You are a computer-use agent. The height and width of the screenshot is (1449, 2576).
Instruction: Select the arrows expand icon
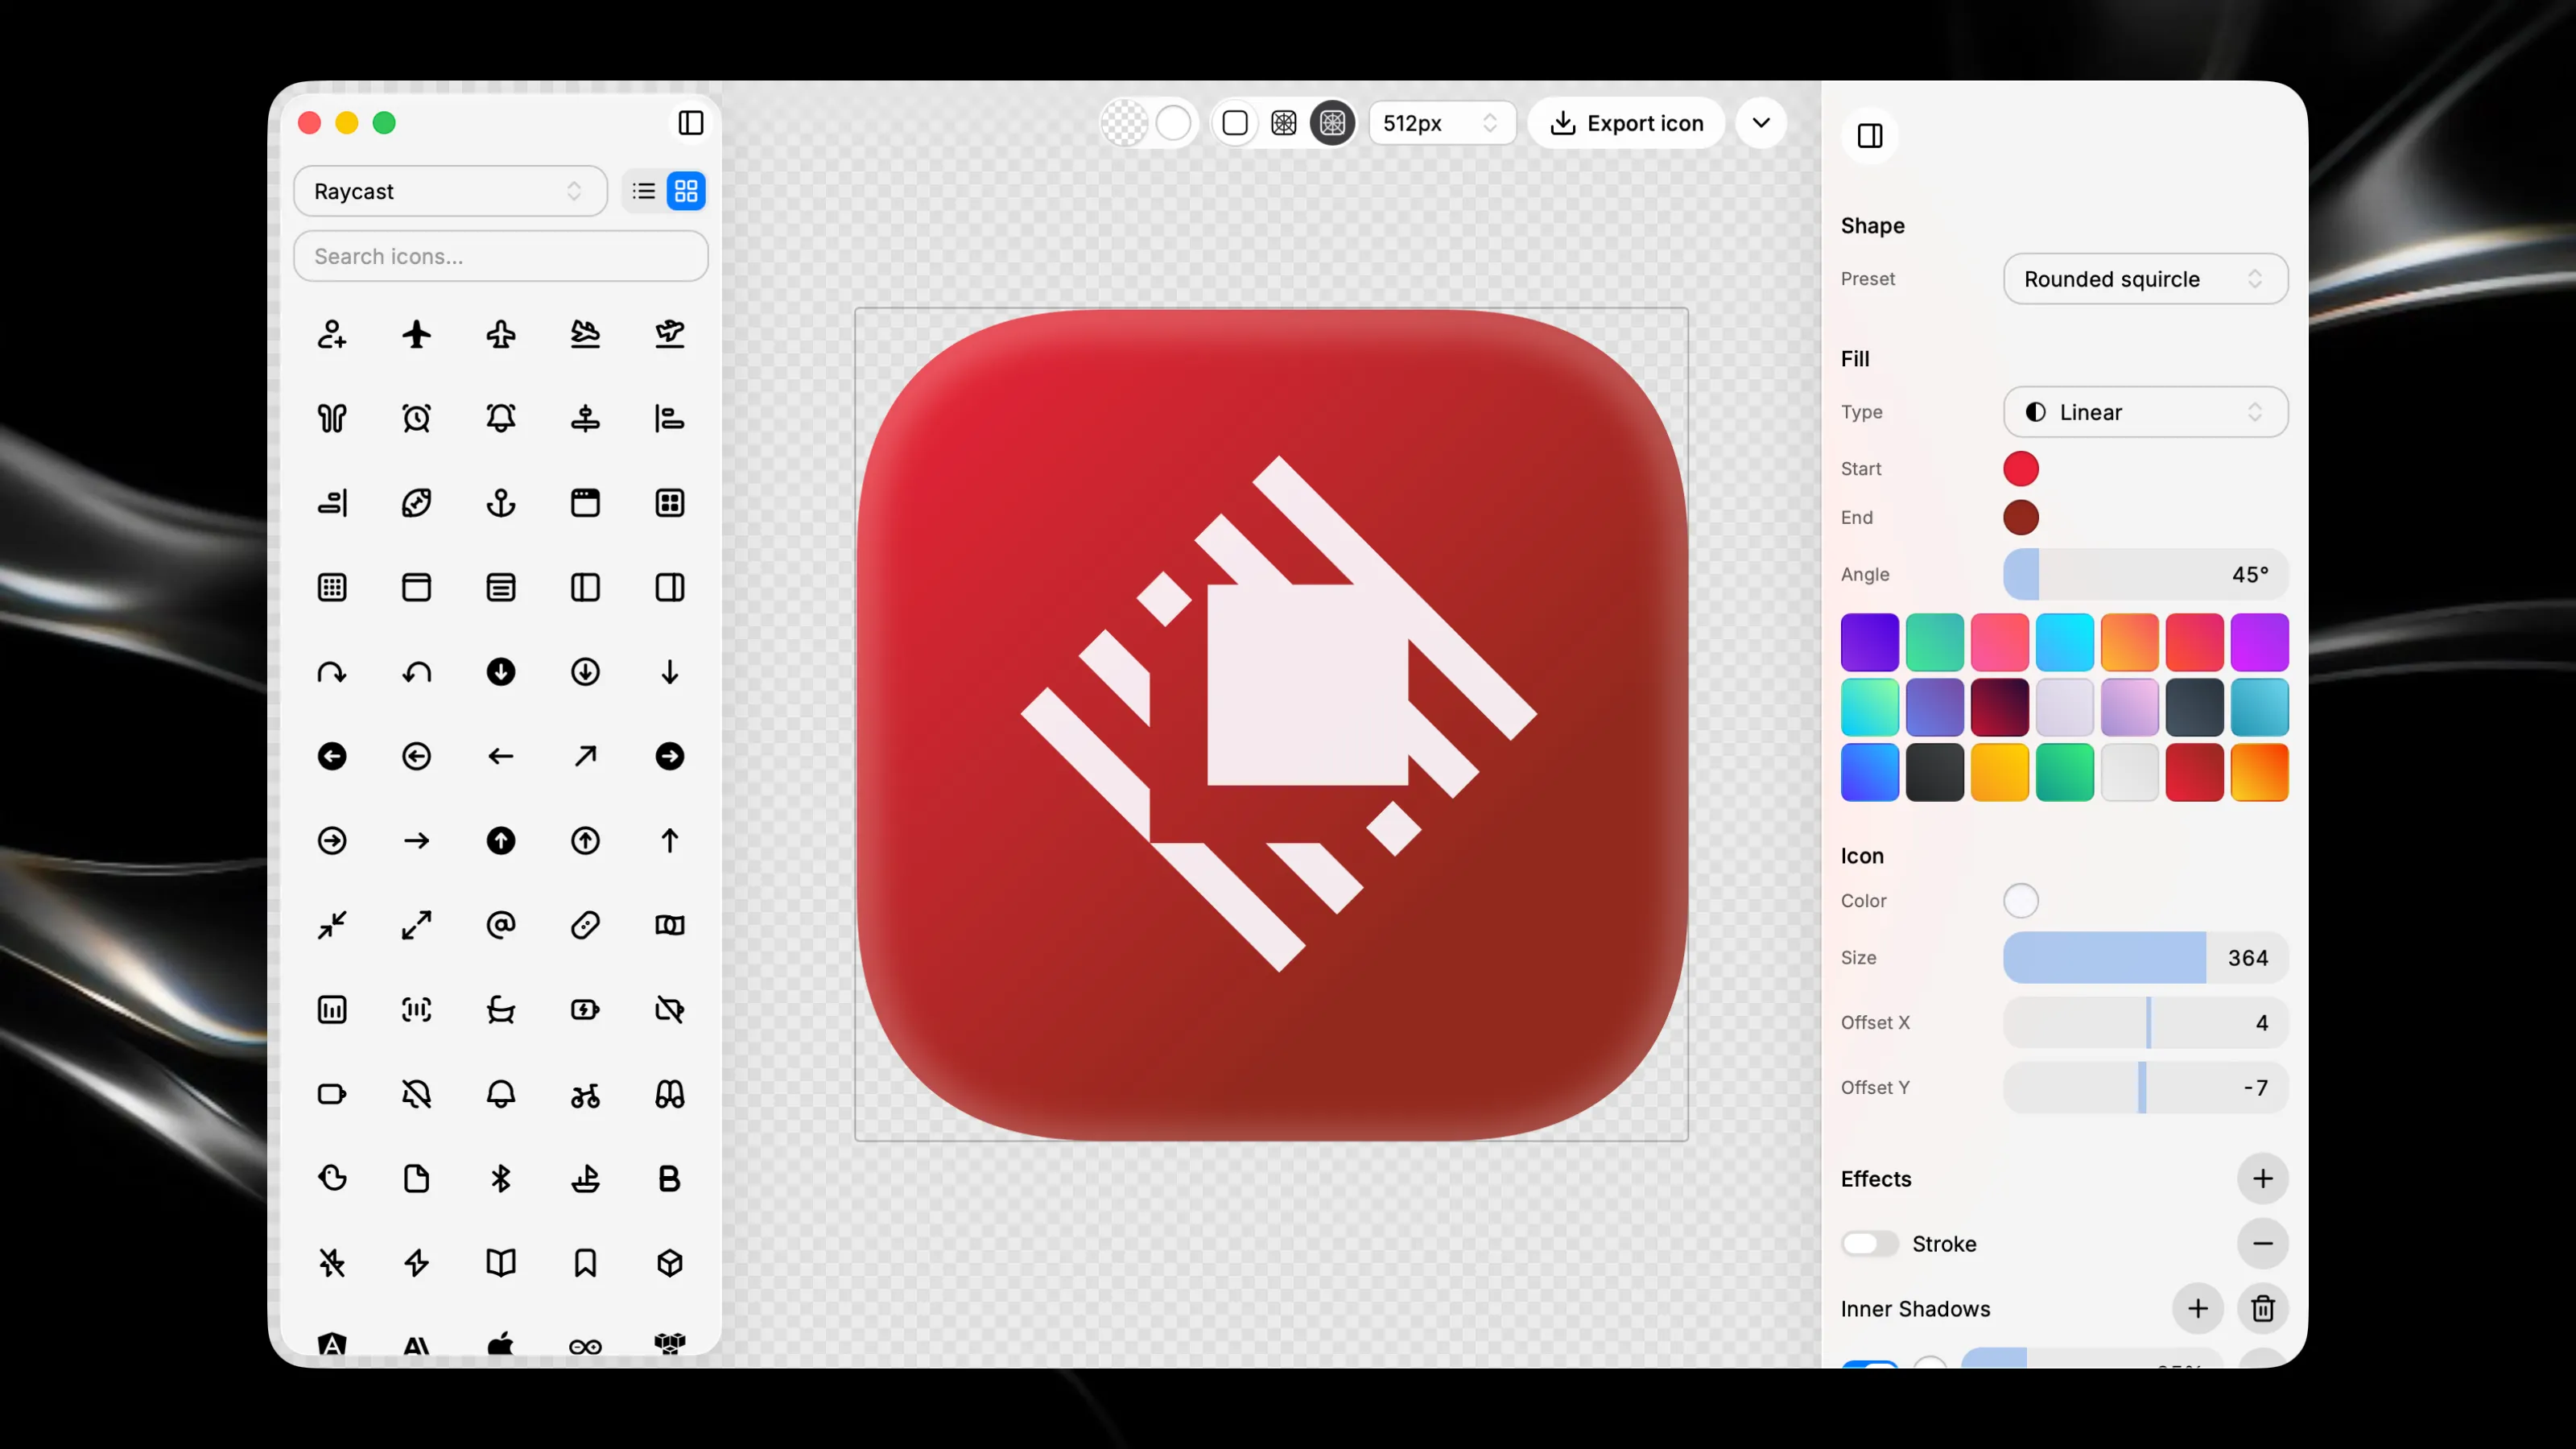416,925
